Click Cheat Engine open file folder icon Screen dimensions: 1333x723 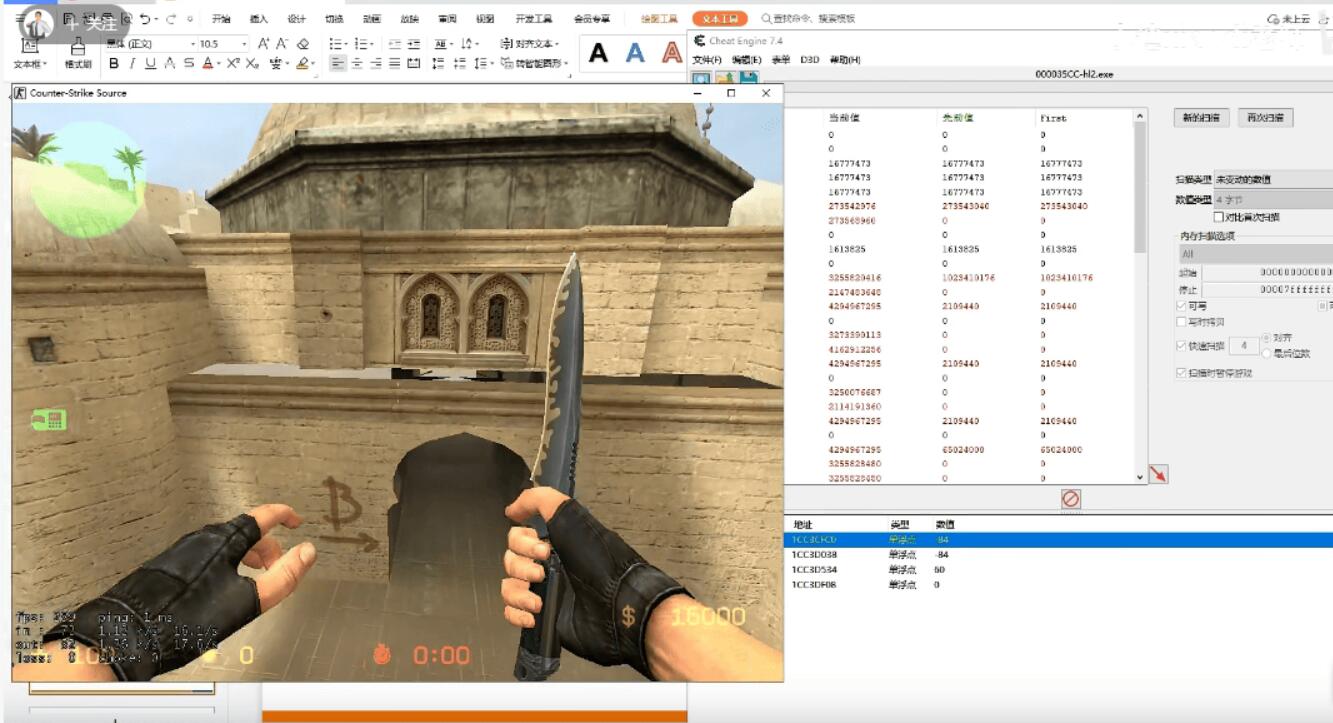pos(725,78)
